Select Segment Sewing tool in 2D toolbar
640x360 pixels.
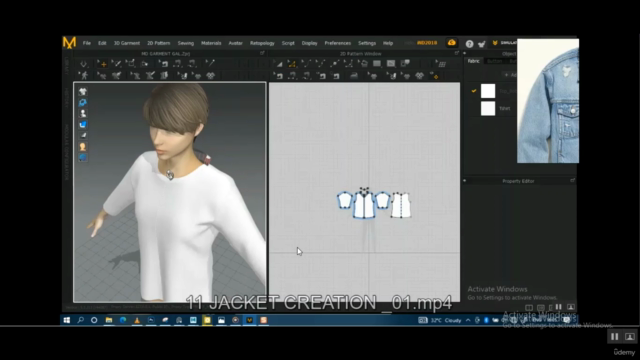[292, 76]
